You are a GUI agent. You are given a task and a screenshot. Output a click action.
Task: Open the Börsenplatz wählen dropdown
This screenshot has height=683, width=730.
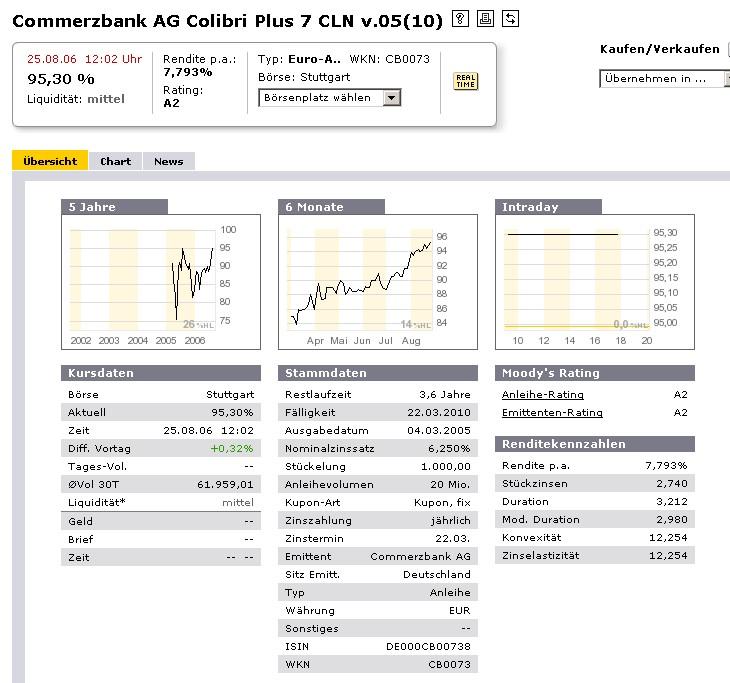pos(330,98)
